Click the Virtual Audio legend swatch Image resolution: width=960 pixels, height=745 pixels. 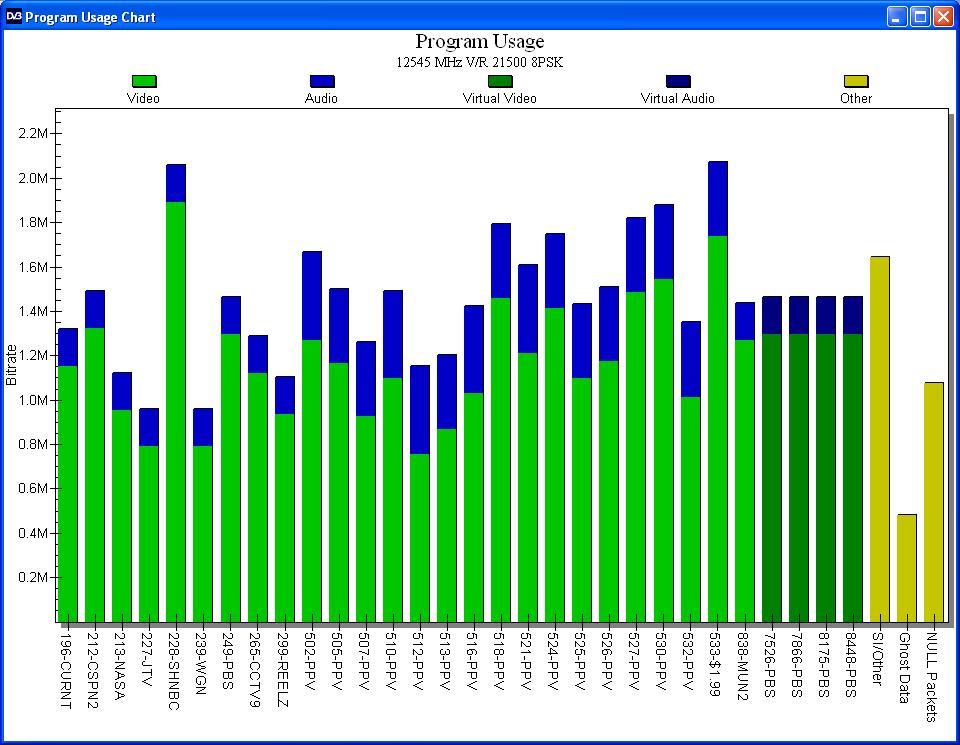tap(678, 81)
